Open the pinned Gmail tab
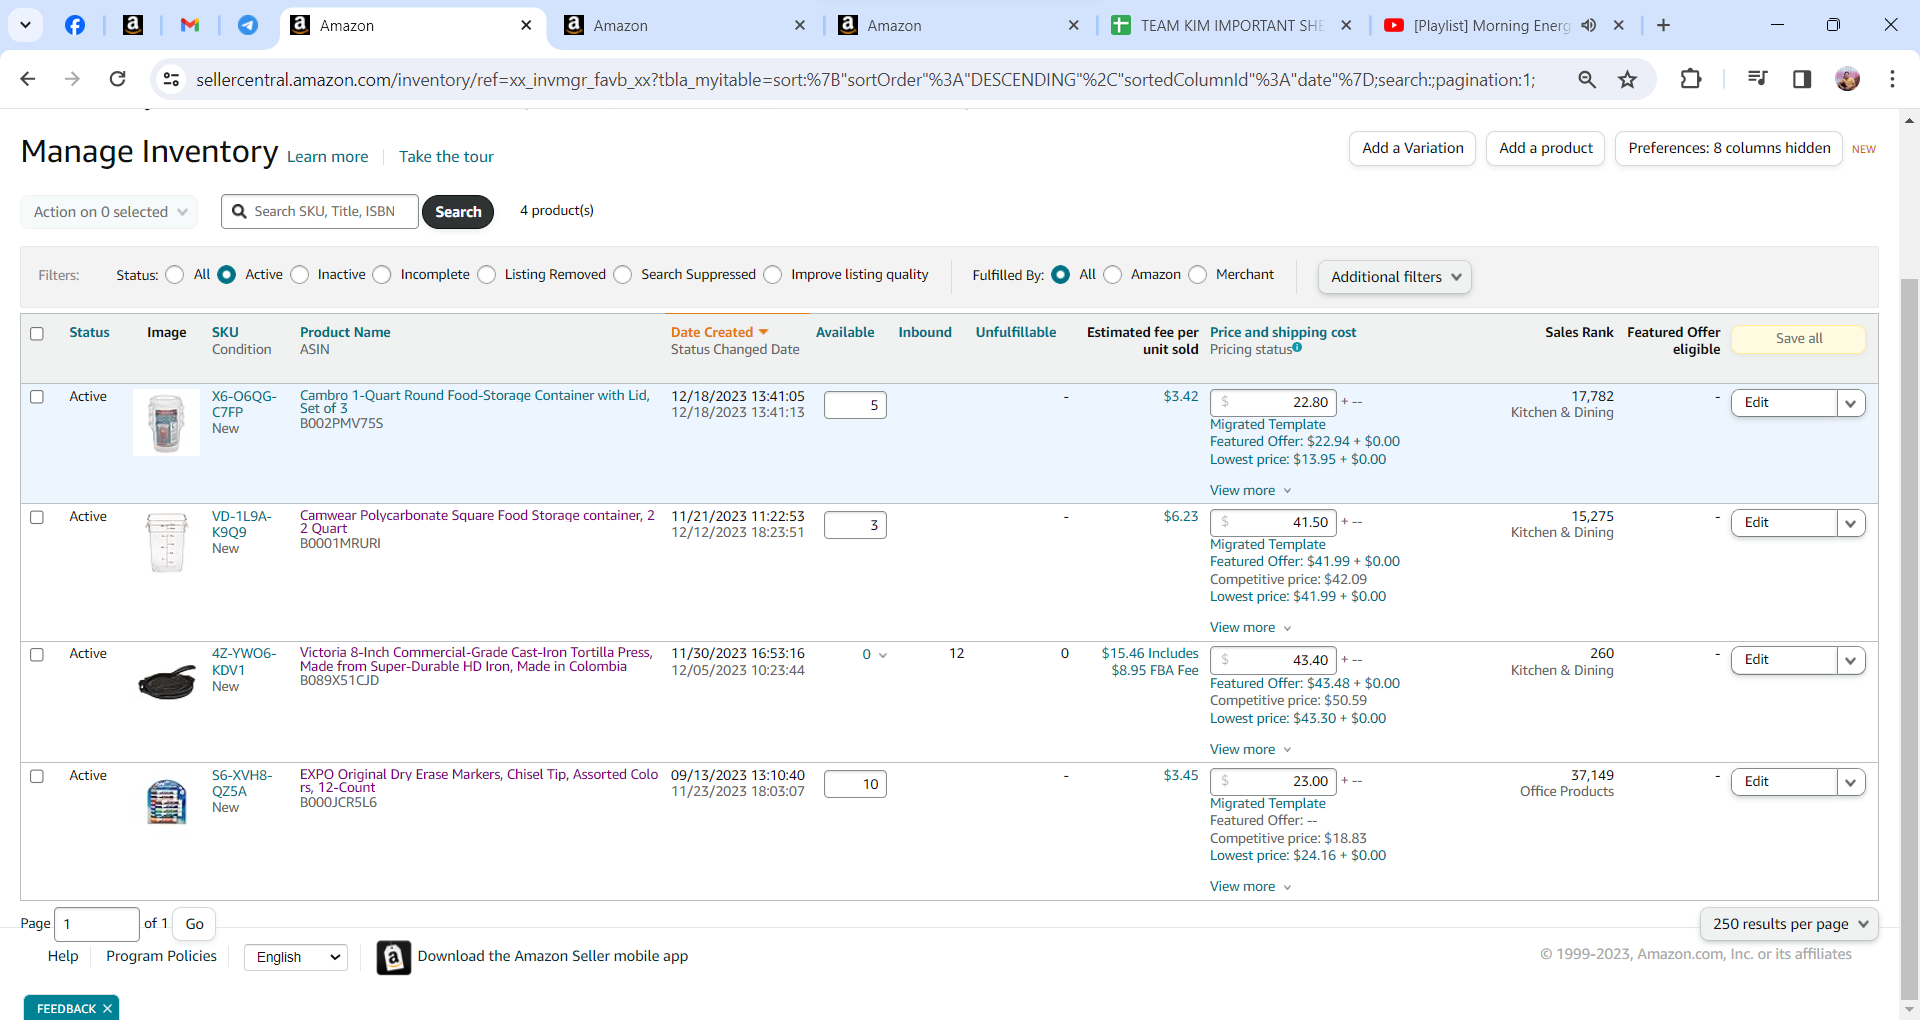Image resolution: width=1920 pixels, height=1020 pixels. coord(190,25)
